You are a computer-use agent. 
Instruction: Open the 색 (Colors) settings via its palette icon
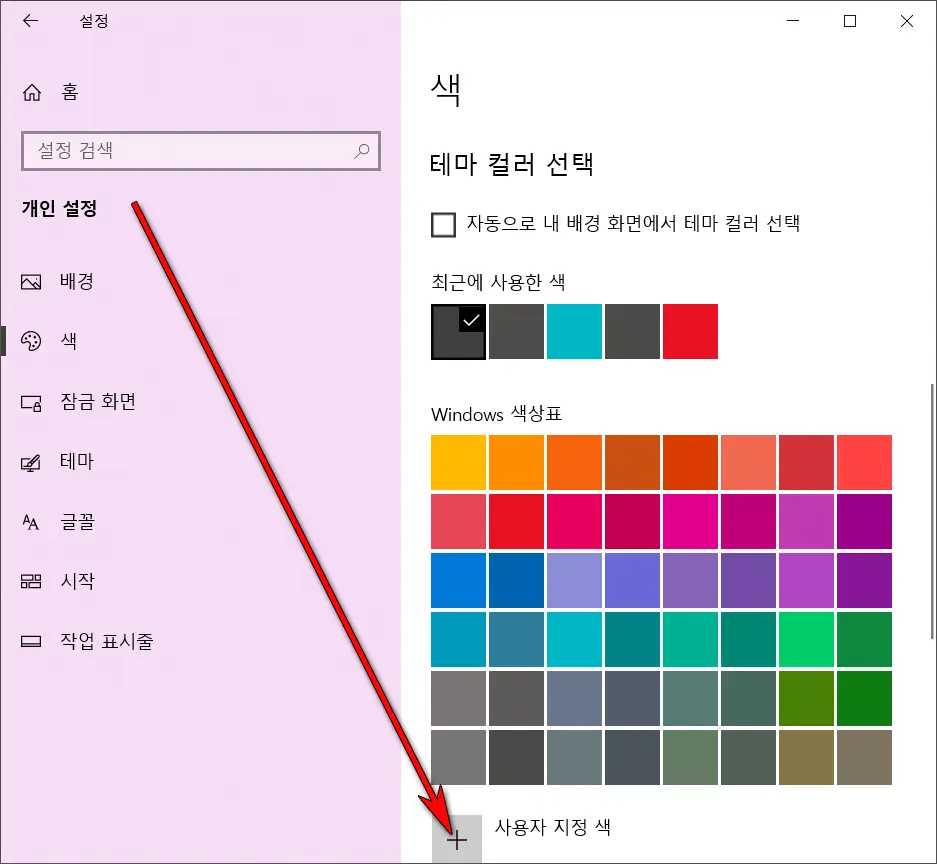(x=33, y=341)
